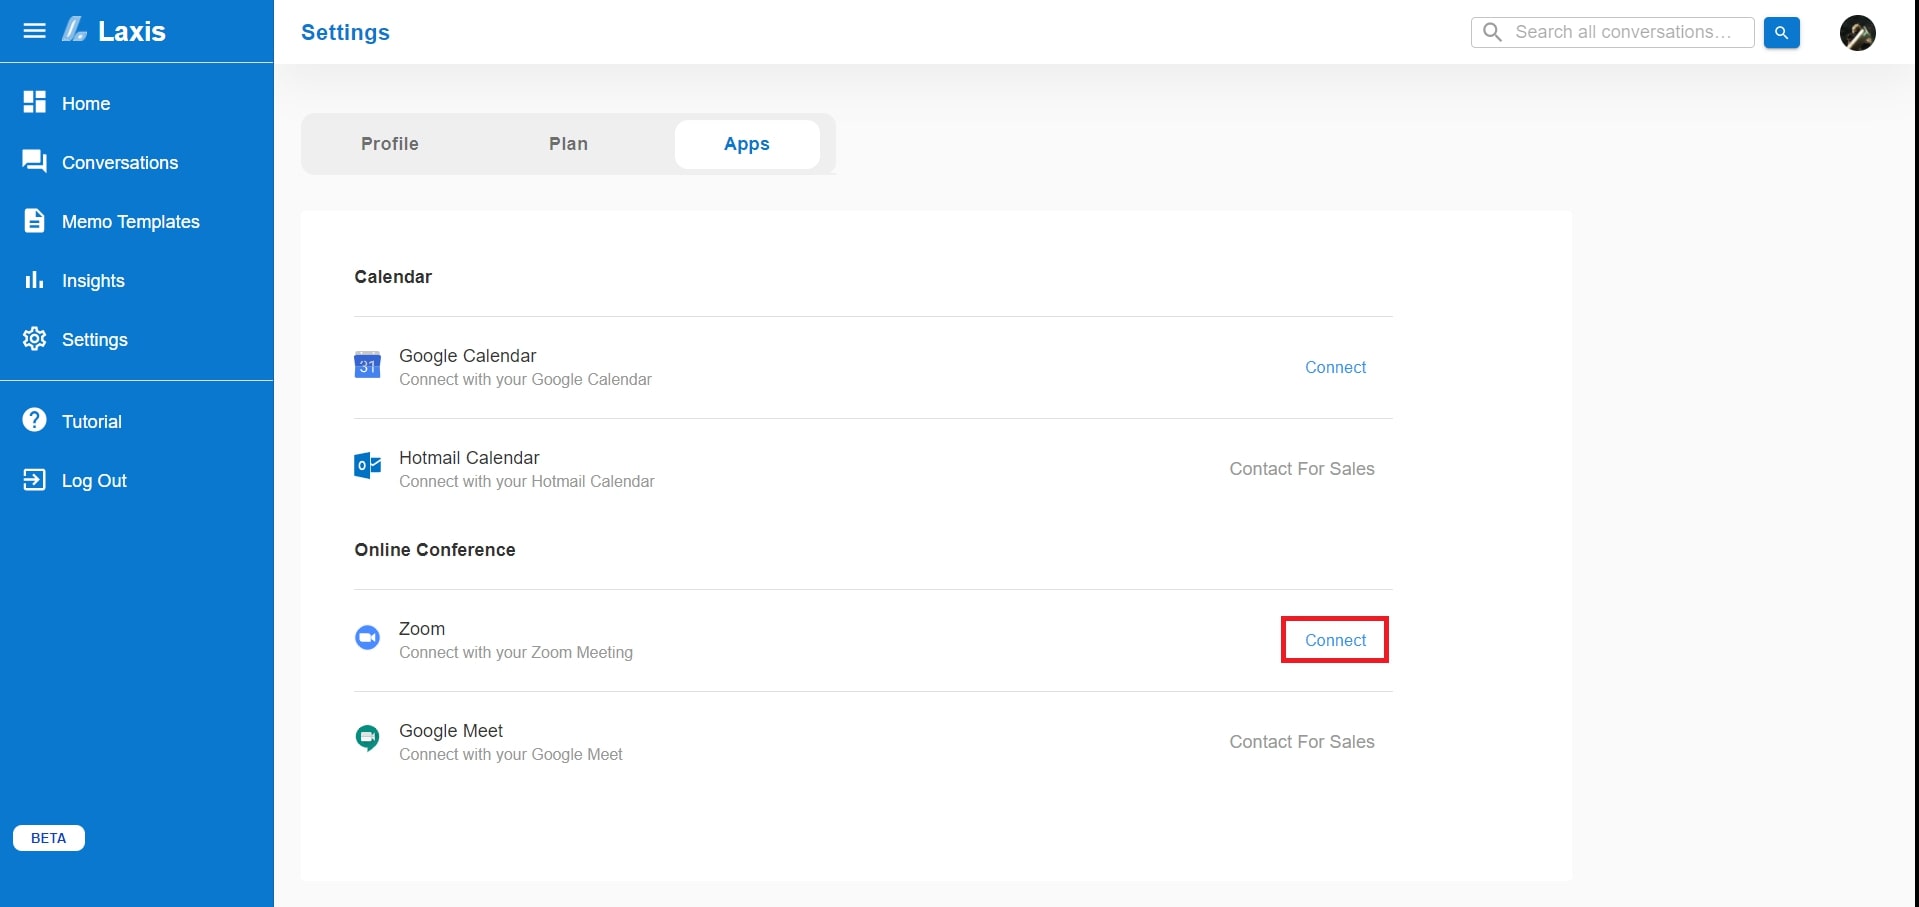Click 'Connect with your Google Meet' text
The image size is (1919, 907).
[511, 755]
